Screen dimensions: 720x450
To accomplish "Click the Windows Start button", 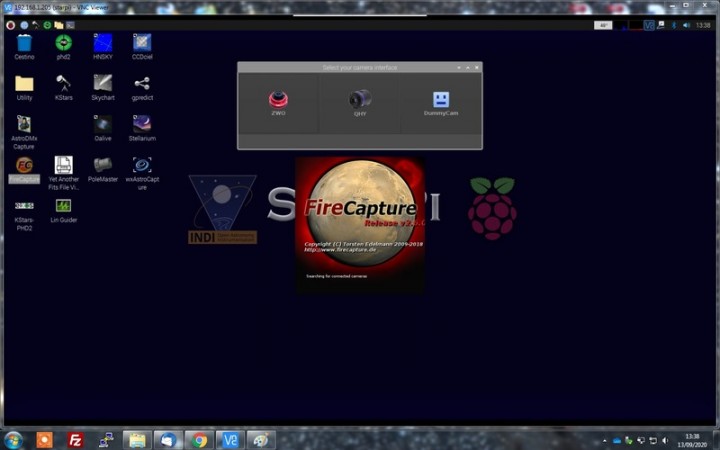I will (14, 439).
